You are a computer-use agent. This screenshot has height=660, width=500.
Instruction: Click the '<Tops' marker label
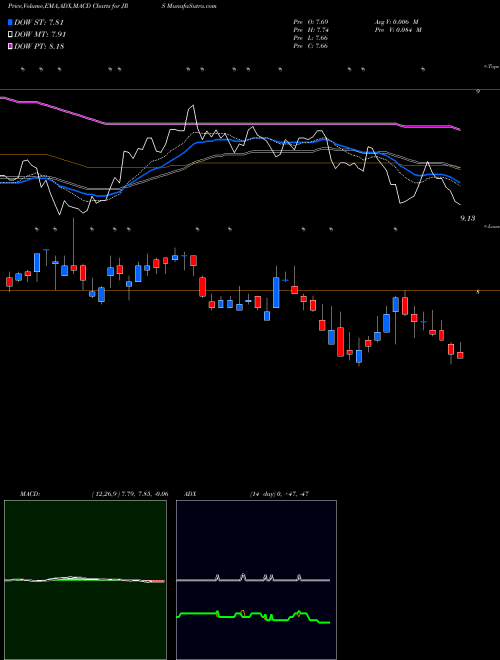click(x=492, y=67)
